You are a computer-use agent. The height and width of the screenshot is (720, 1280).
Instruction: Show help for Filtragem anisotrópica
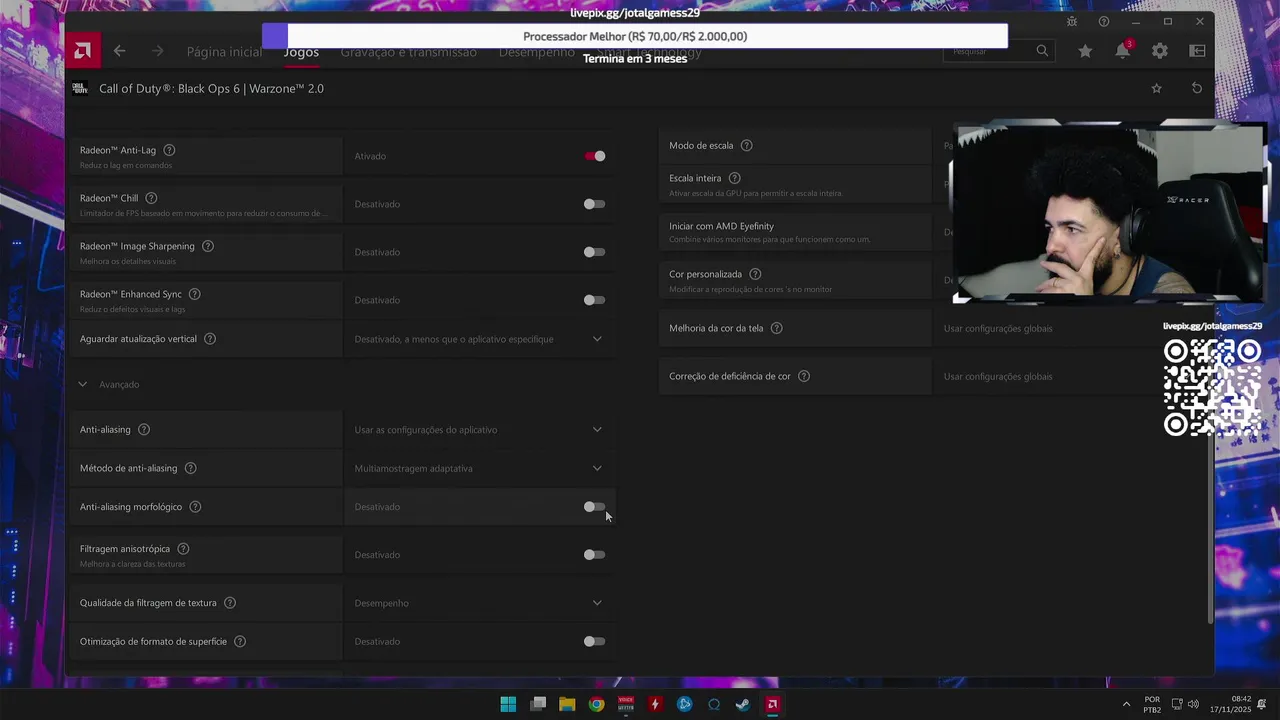183,549
